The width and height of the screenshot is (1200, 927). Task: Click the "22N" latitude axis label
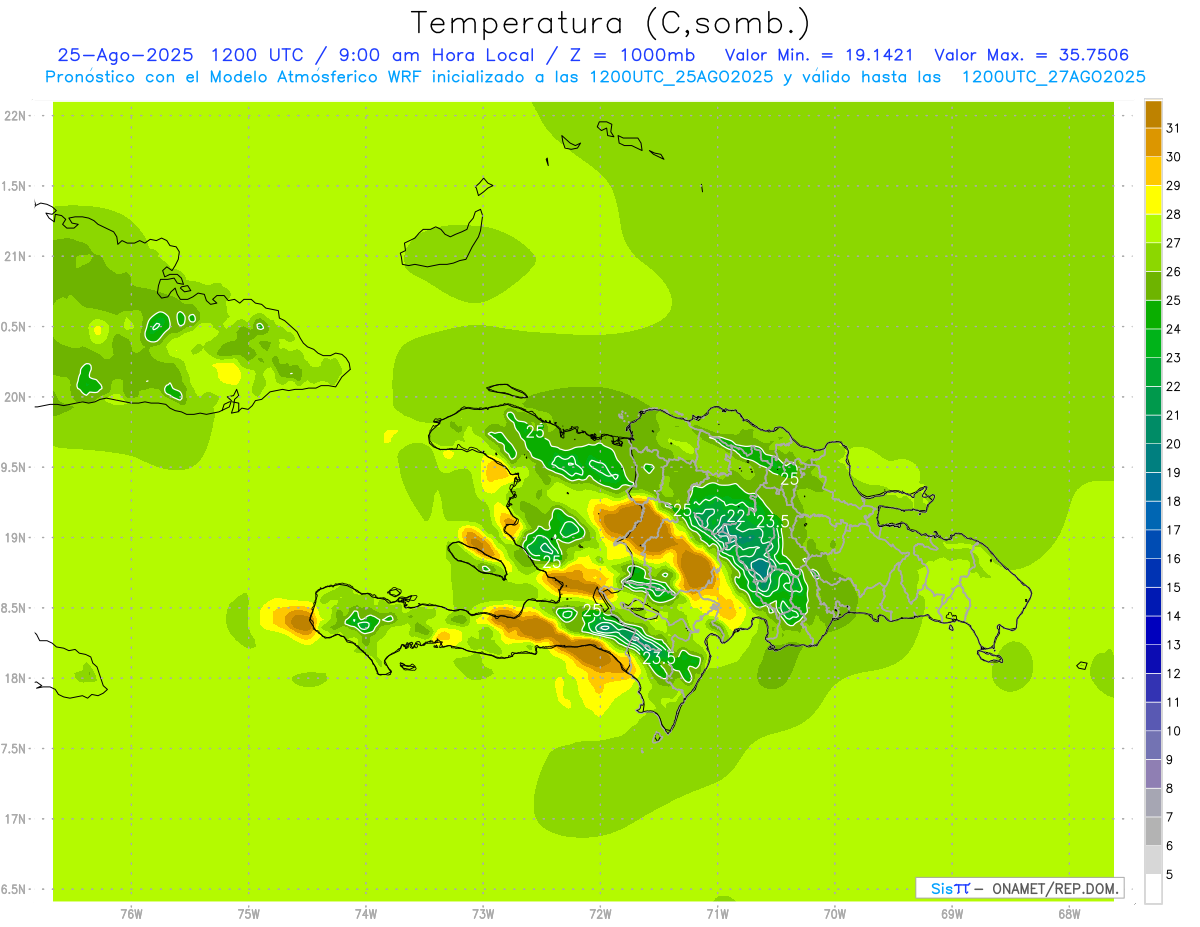coord(15,116)
